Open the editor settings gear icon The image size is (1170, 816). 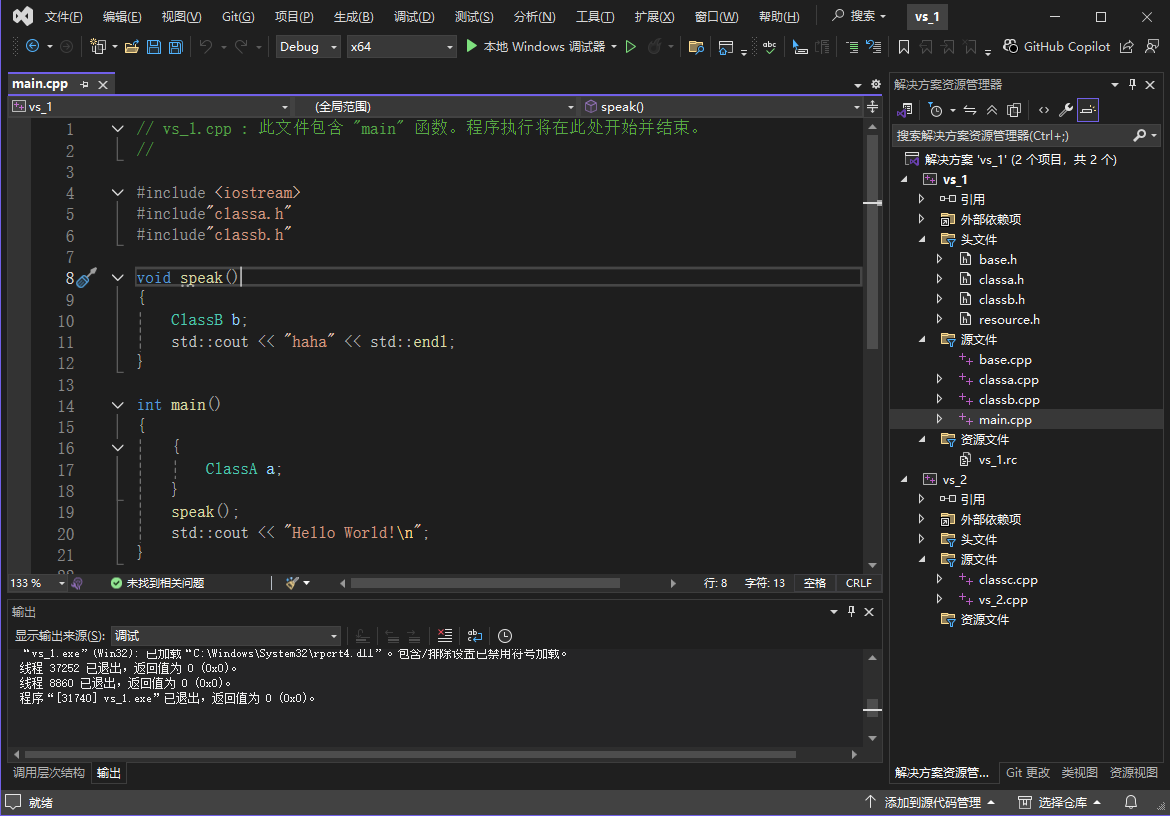click(x=876, y=84)
